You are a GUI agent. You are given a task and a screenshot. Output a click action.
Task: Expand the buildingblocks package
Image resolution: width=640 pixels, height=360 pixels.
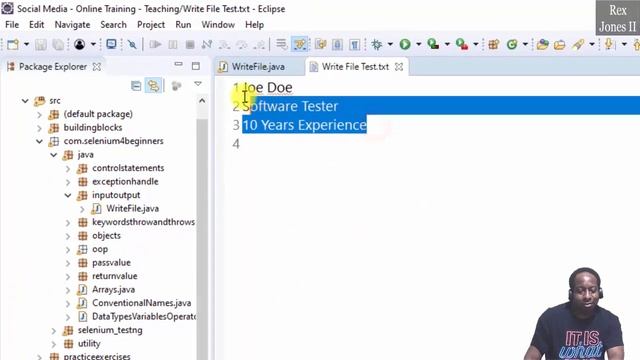(x=40, y=128)
